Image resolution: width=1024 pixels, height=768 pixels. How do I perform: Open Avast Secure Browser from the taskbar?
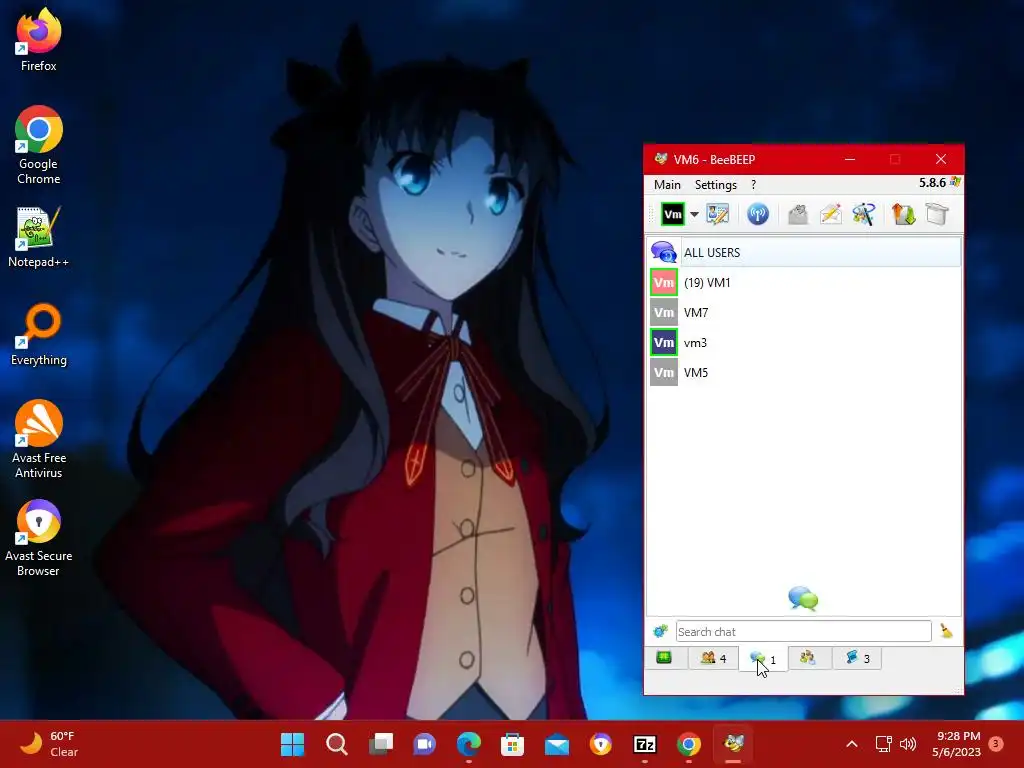pos(601,744)
